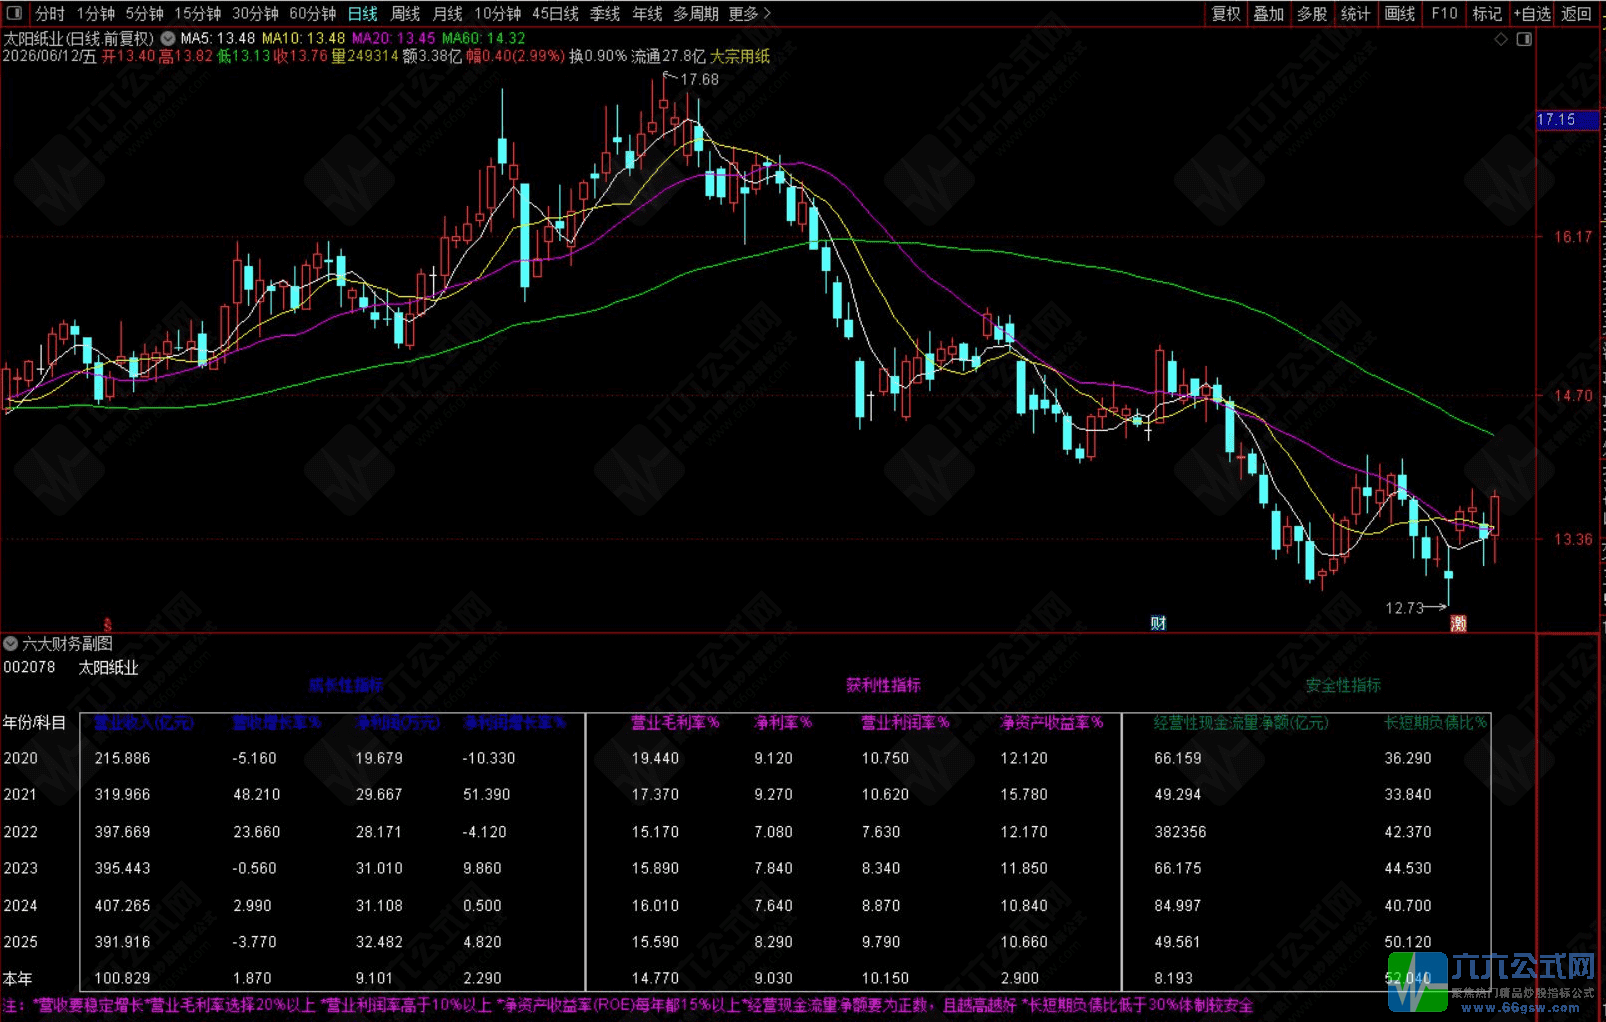The height and width of the screenshot is (1022, 1606).
Task: Toggle the side panel icon beside the diamond
Action: pos(1524,39)
